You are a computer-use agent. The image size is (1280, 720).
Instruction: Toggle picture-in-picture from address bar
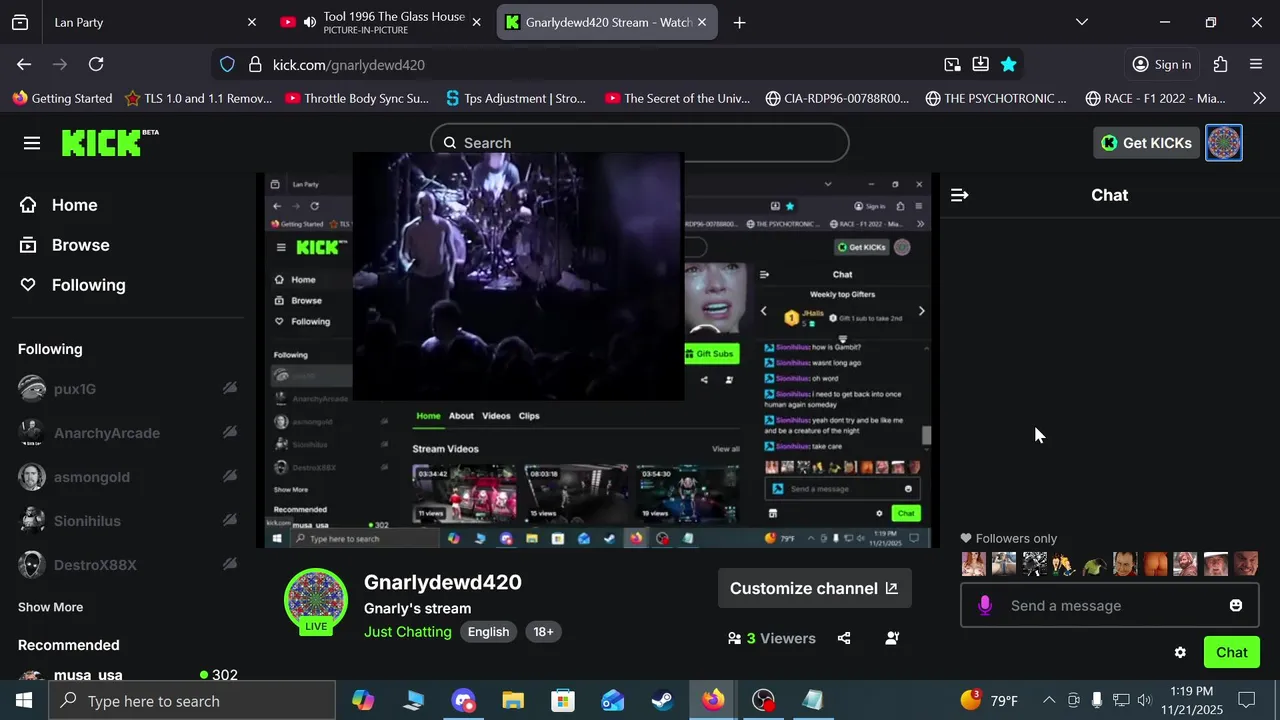coord(952,64)
